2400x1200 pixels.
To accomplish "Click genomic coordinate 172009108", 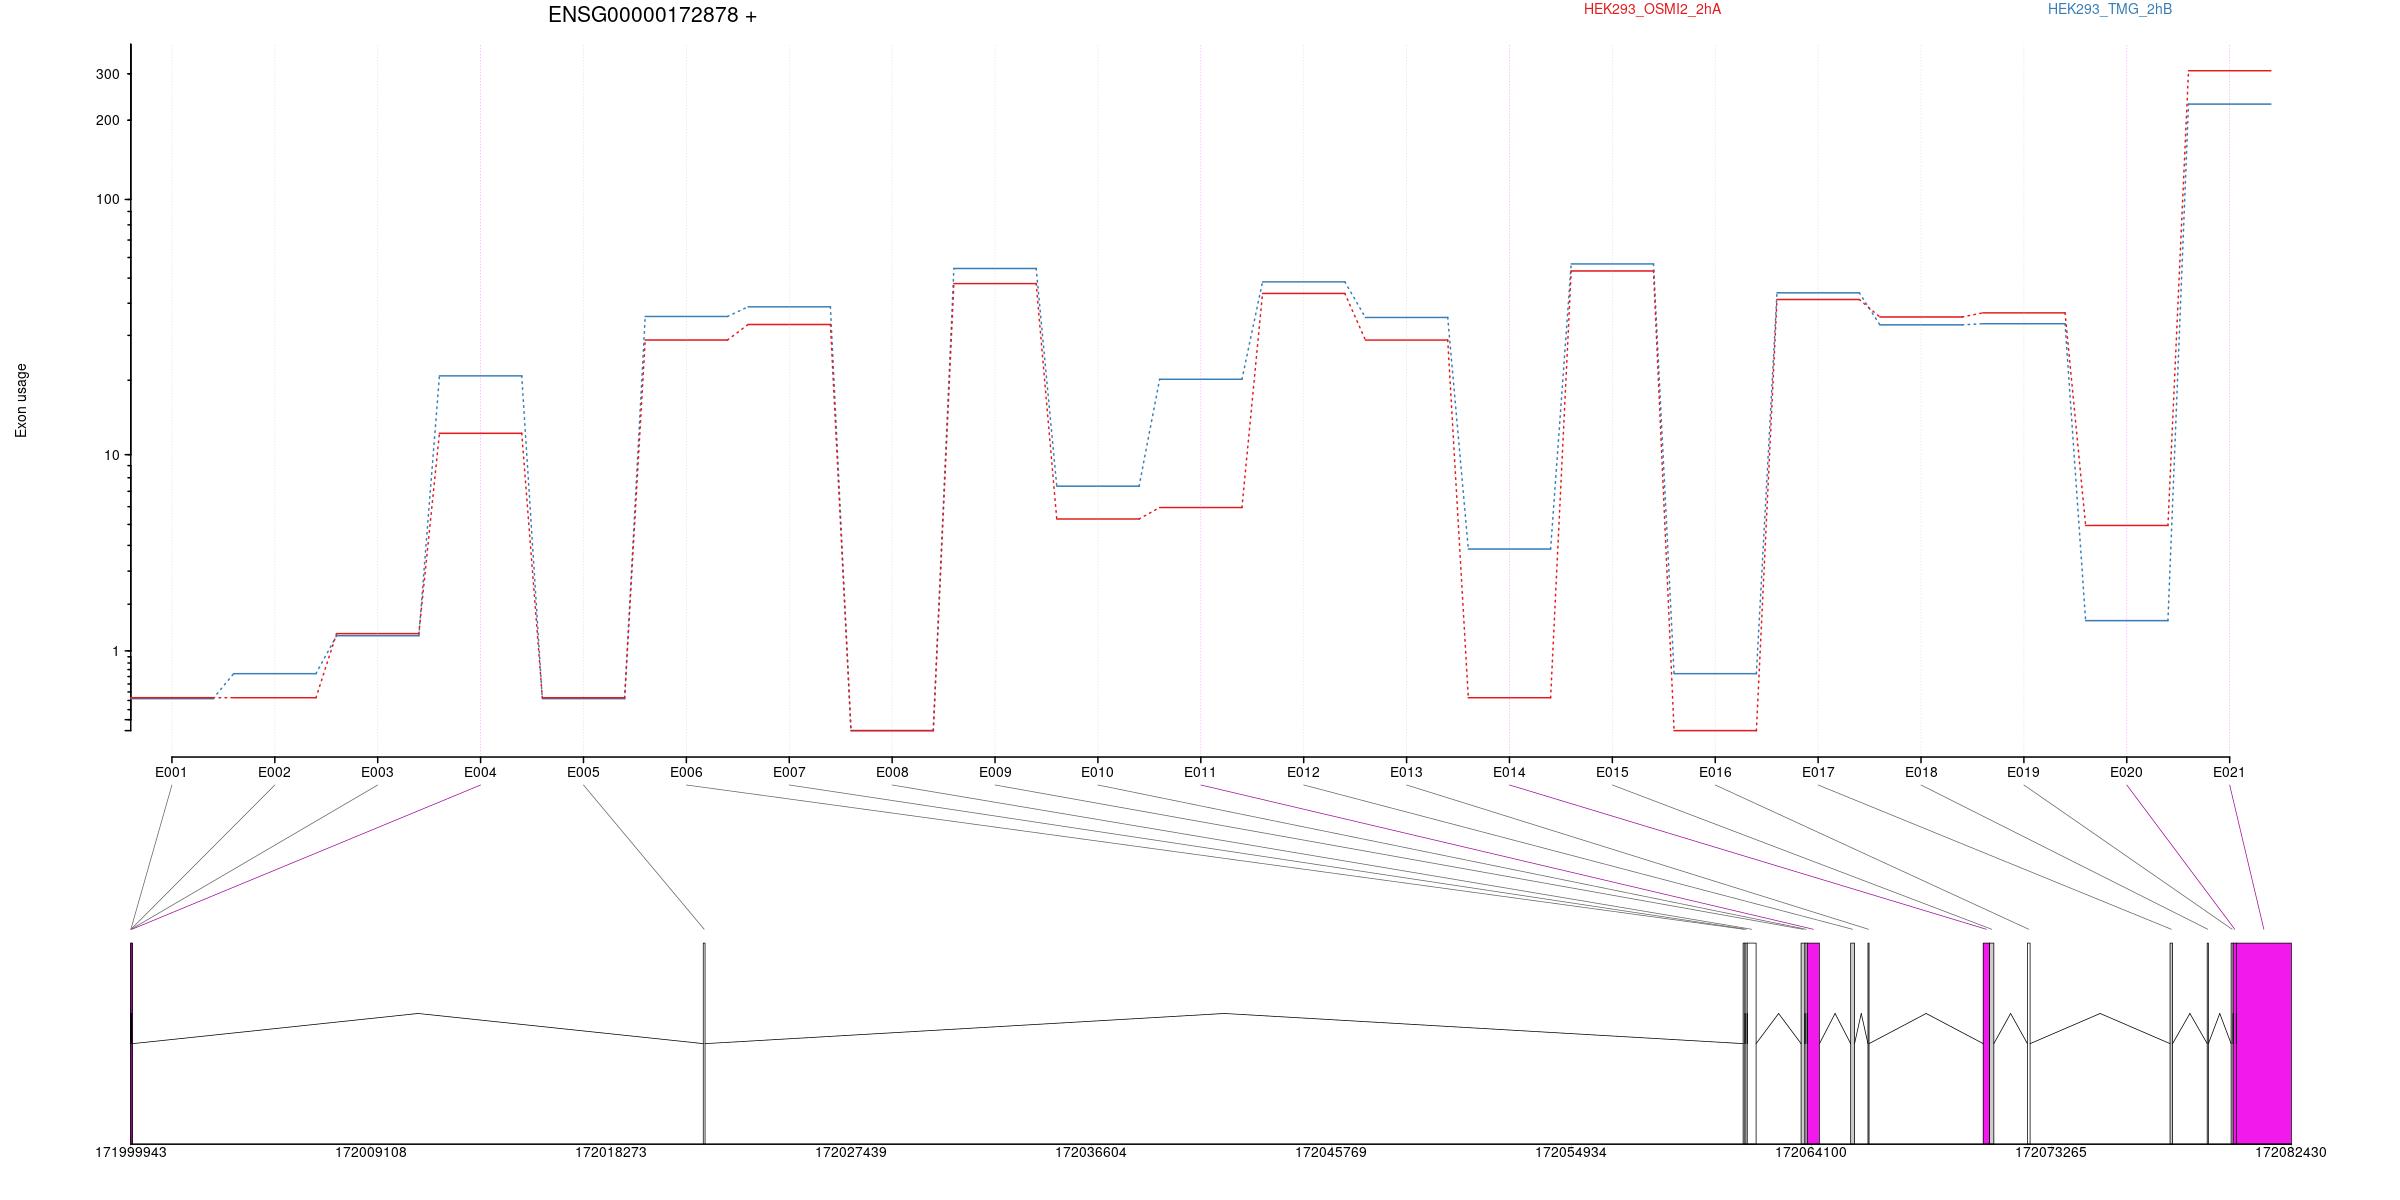I will 371,1152.
